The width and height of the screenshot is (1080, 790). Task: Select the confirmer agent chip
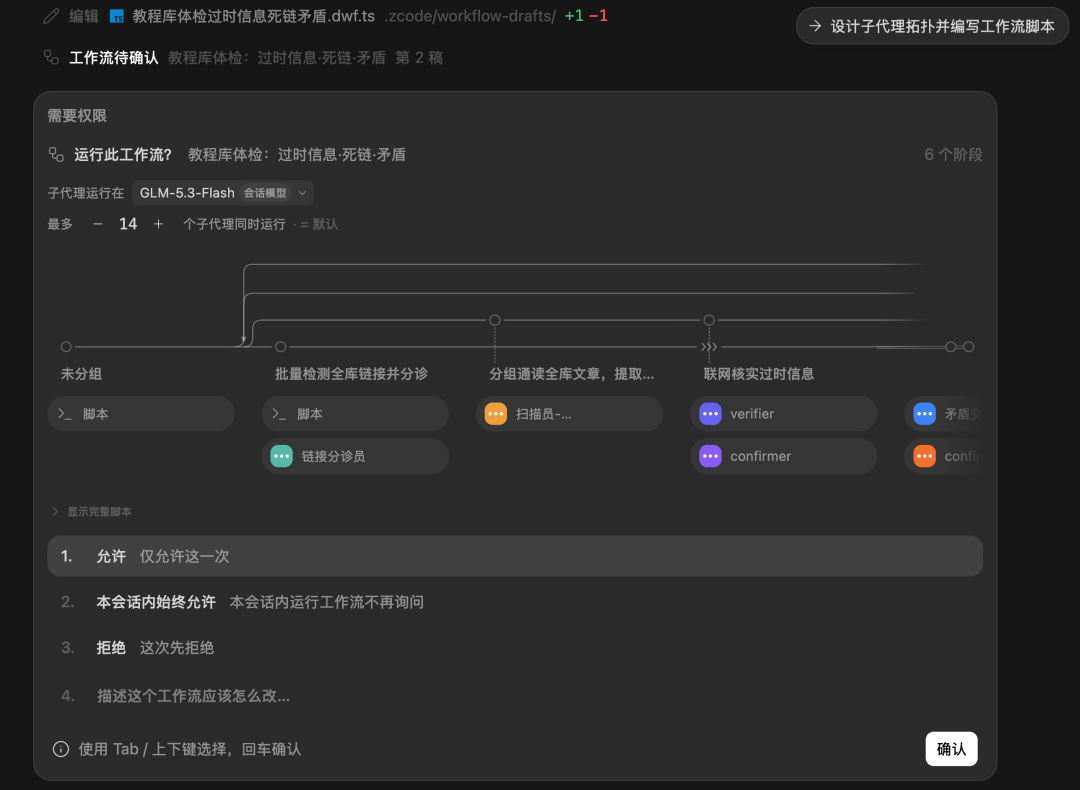[784, 456]
